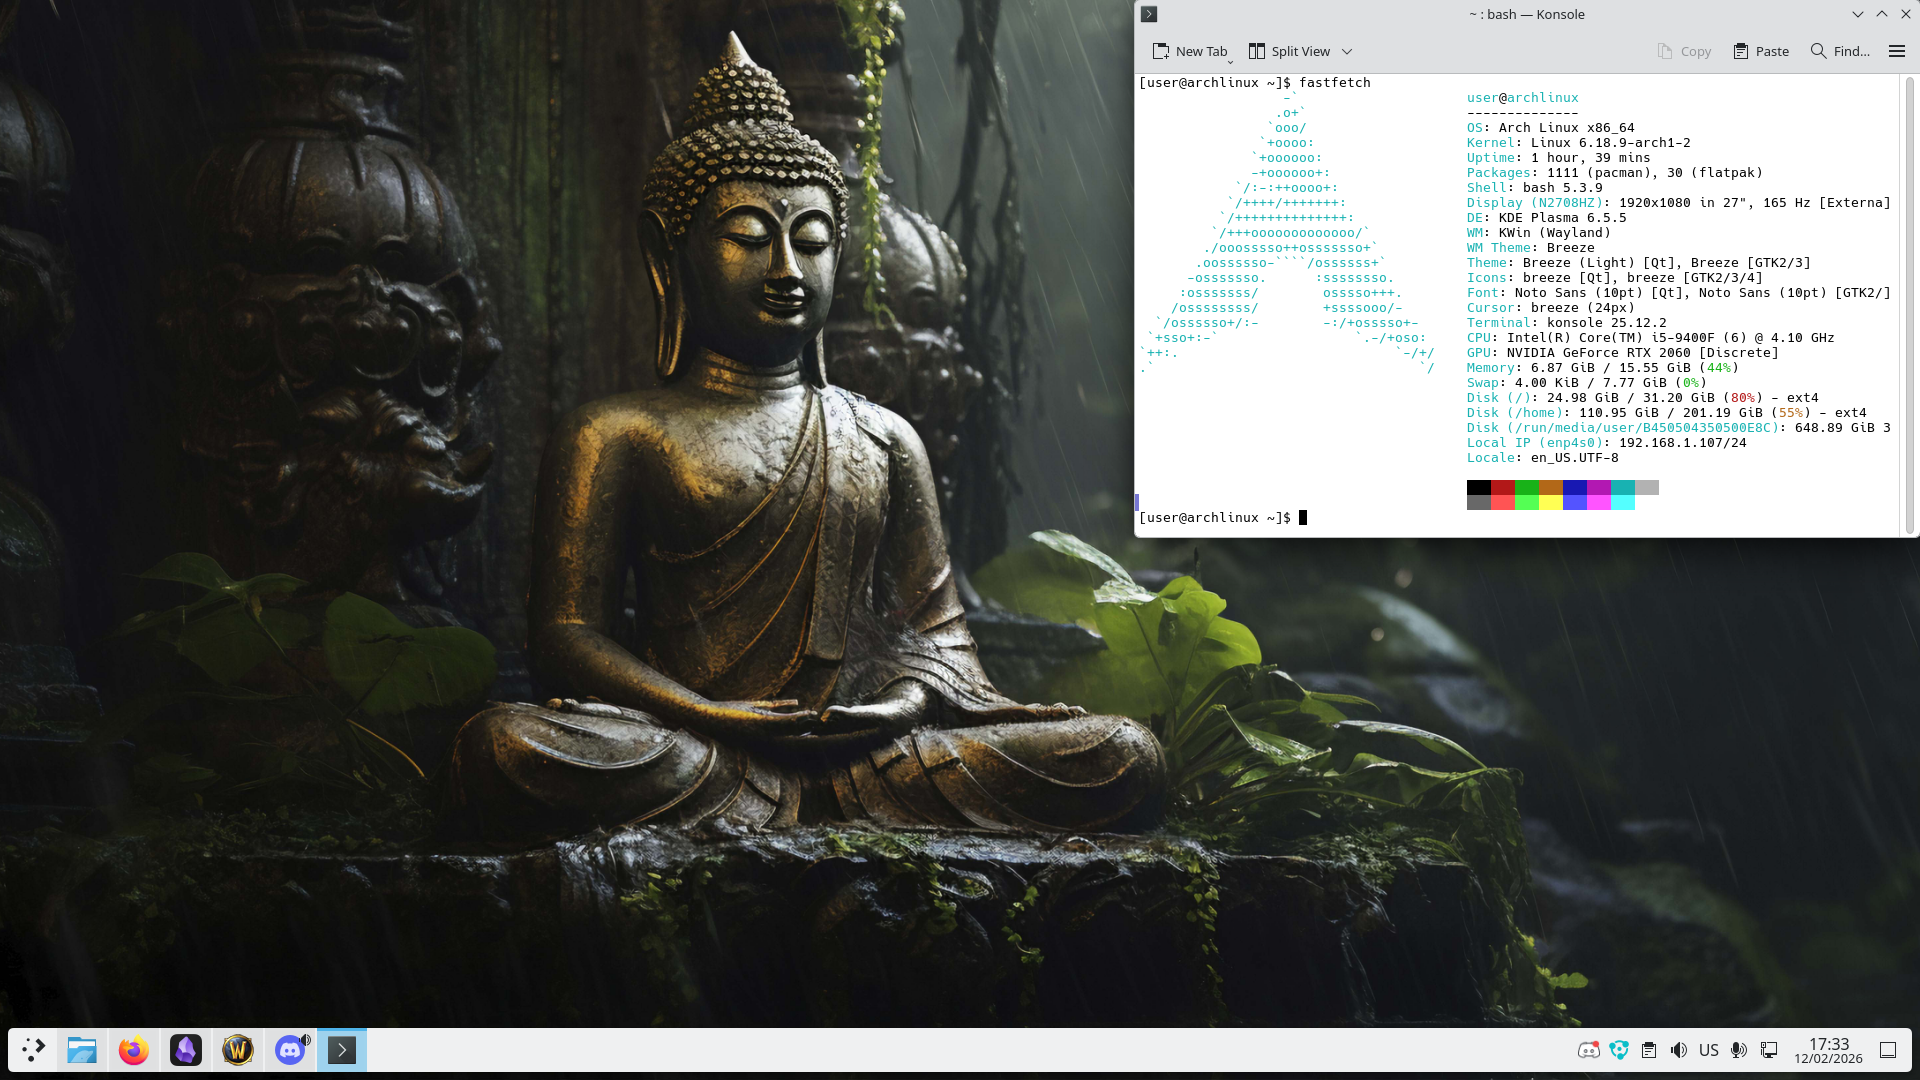Open a New Tab in Konsole
Image resolution: width=1920 pixels, height=1080 pixels.
(x=1189, y=51)
